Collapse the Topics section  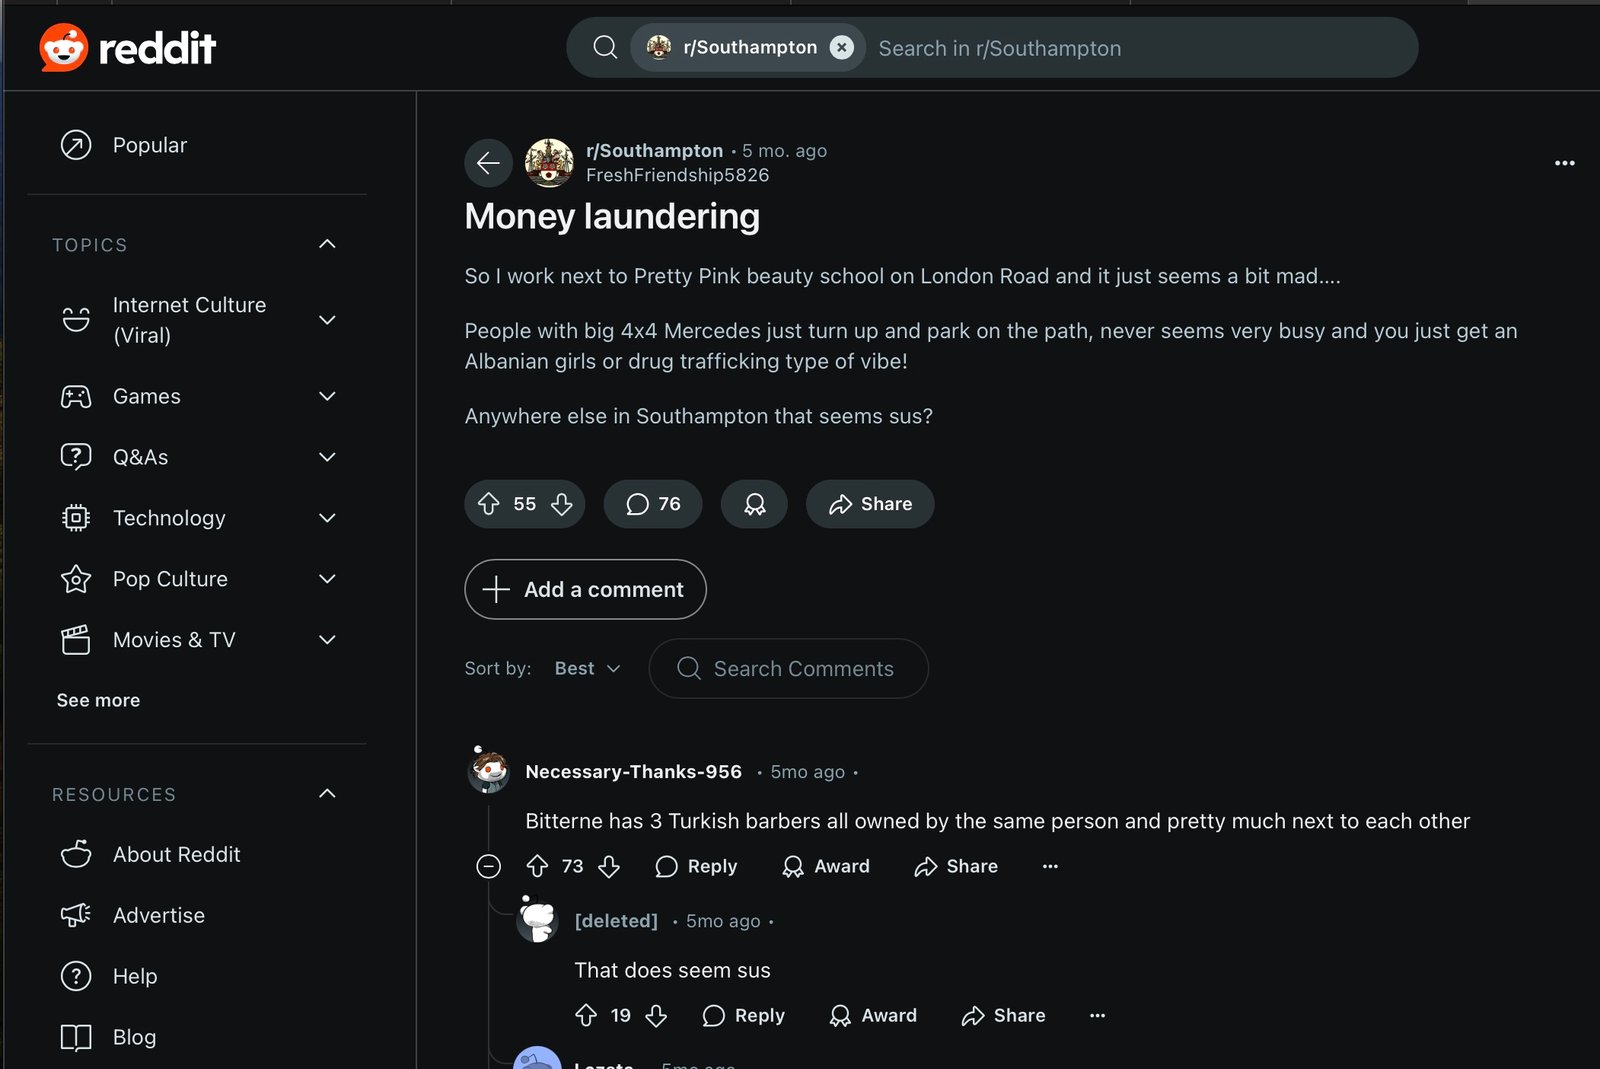click(x=327, y=244)
